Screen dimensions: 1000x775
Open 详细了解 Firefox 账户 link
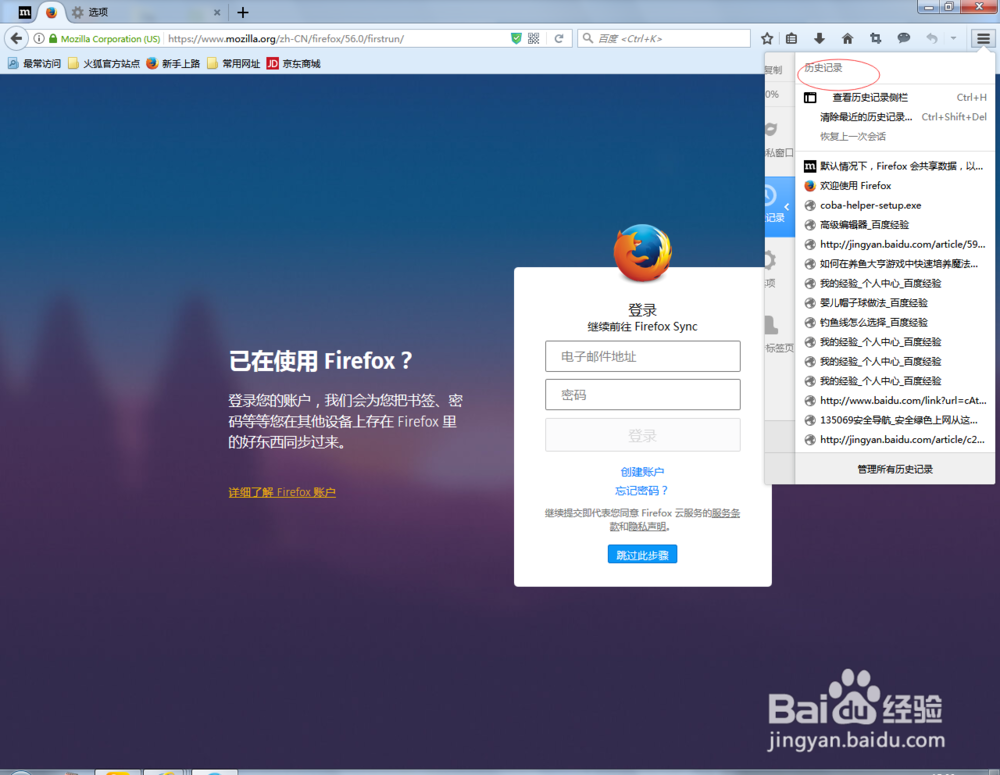pos(282,492)
